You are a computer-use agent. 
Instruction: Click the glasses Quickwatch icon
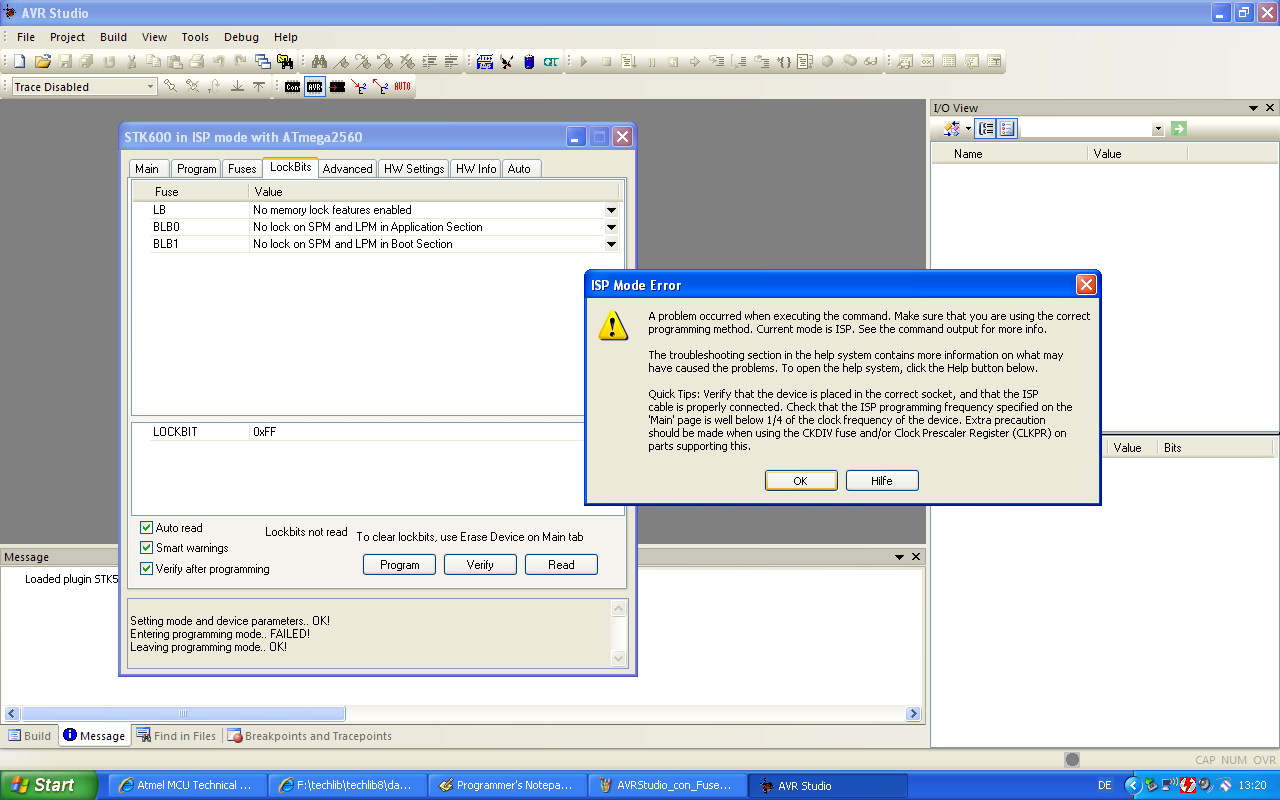(871, 61)
